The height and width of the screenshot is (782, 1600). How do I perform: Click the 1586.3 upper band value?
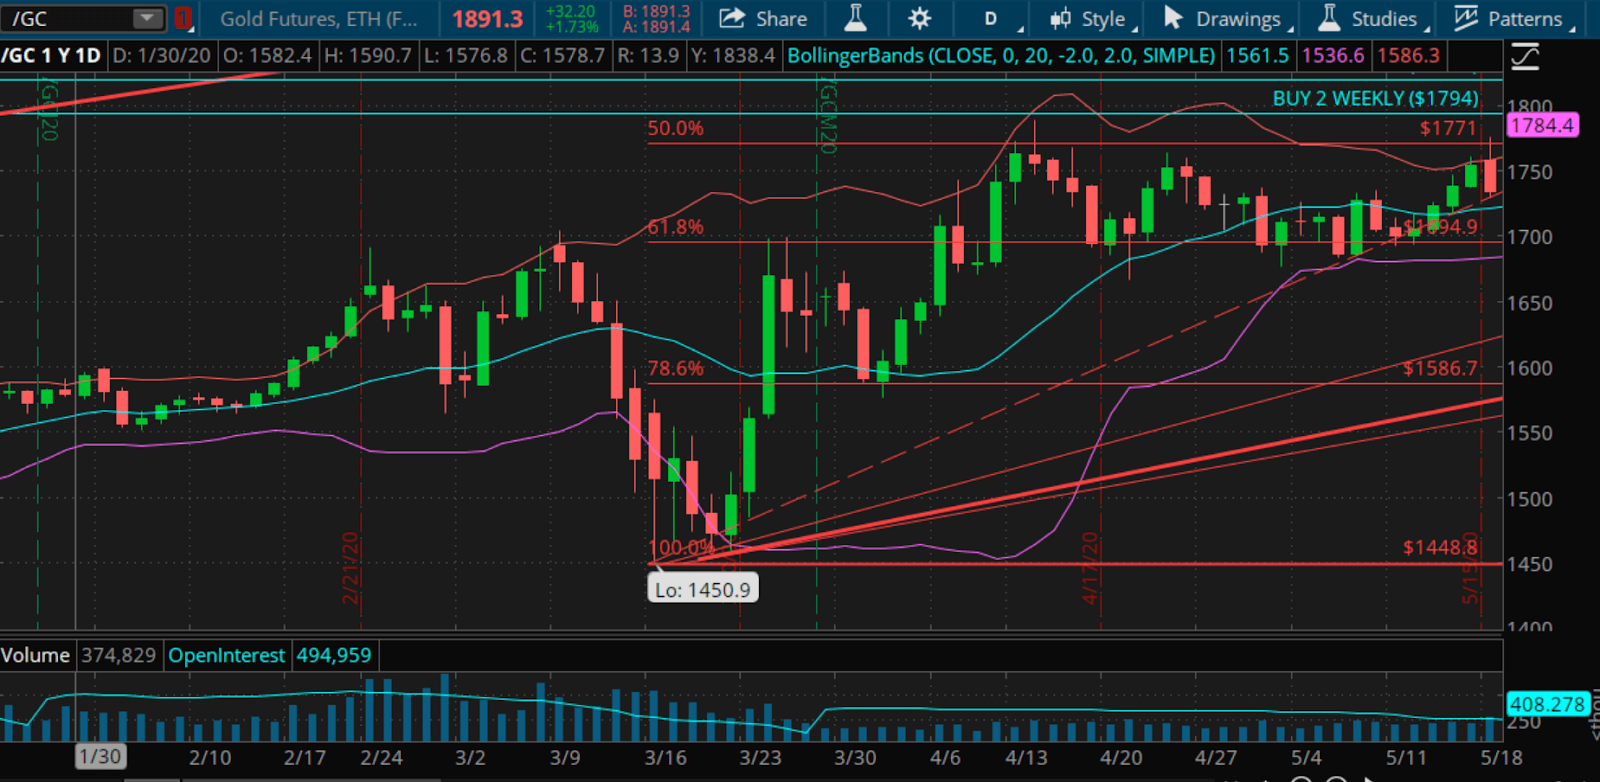click(1408, 56)
